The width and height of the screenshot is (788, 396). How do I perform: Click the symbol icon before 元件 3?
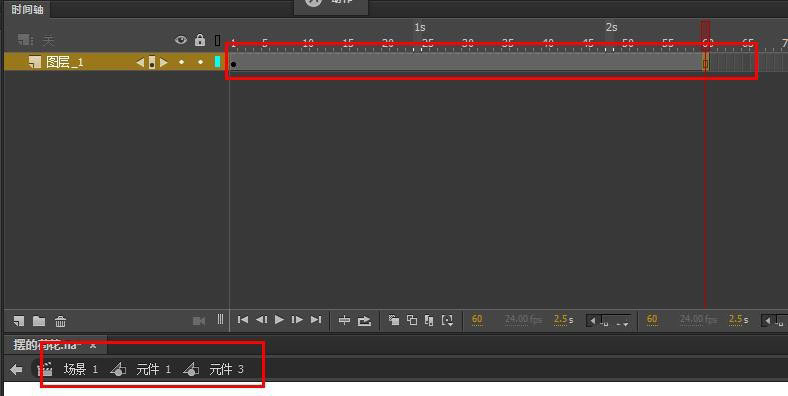[x=191, y=370]
